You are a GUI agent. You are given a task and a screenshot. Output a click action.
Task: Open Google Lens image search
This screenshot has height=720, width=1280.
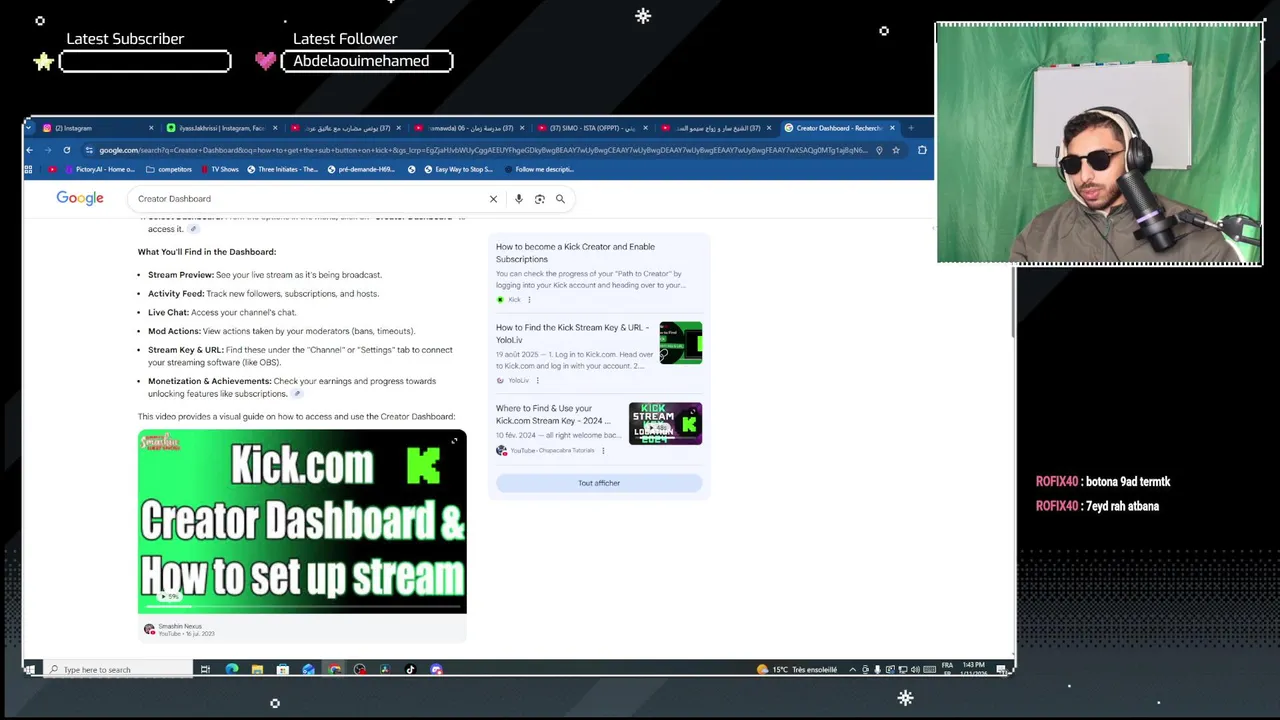coord(539,199)
